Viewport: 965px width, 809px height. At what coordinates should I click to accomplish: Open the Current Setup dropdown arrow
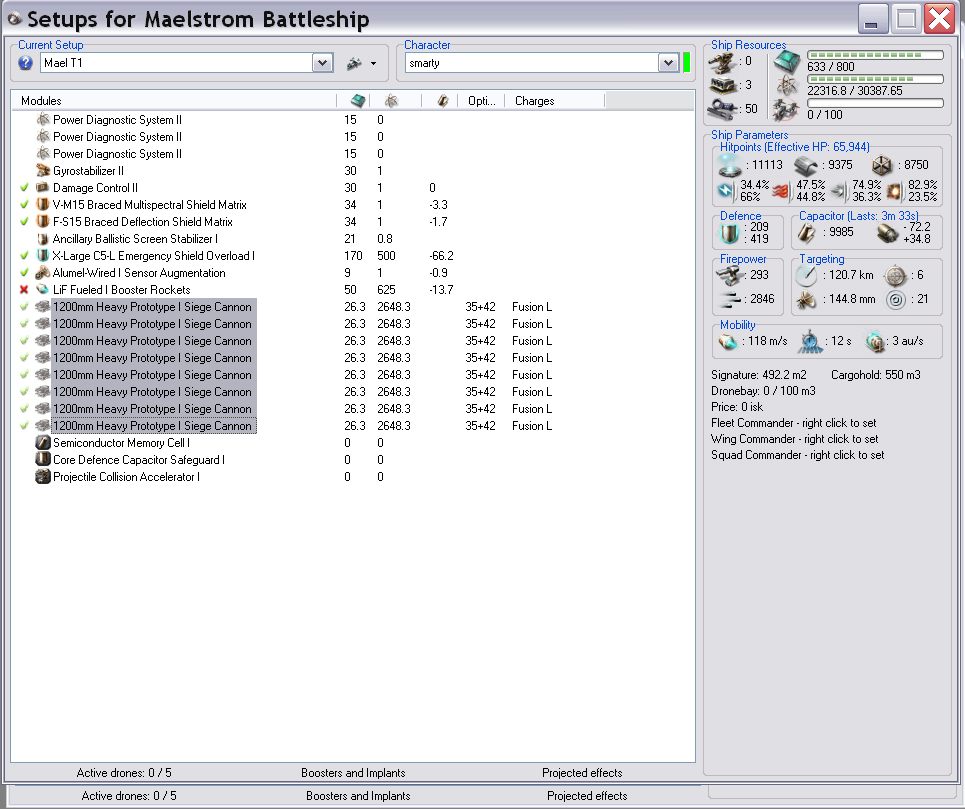[x=322, y=63]
